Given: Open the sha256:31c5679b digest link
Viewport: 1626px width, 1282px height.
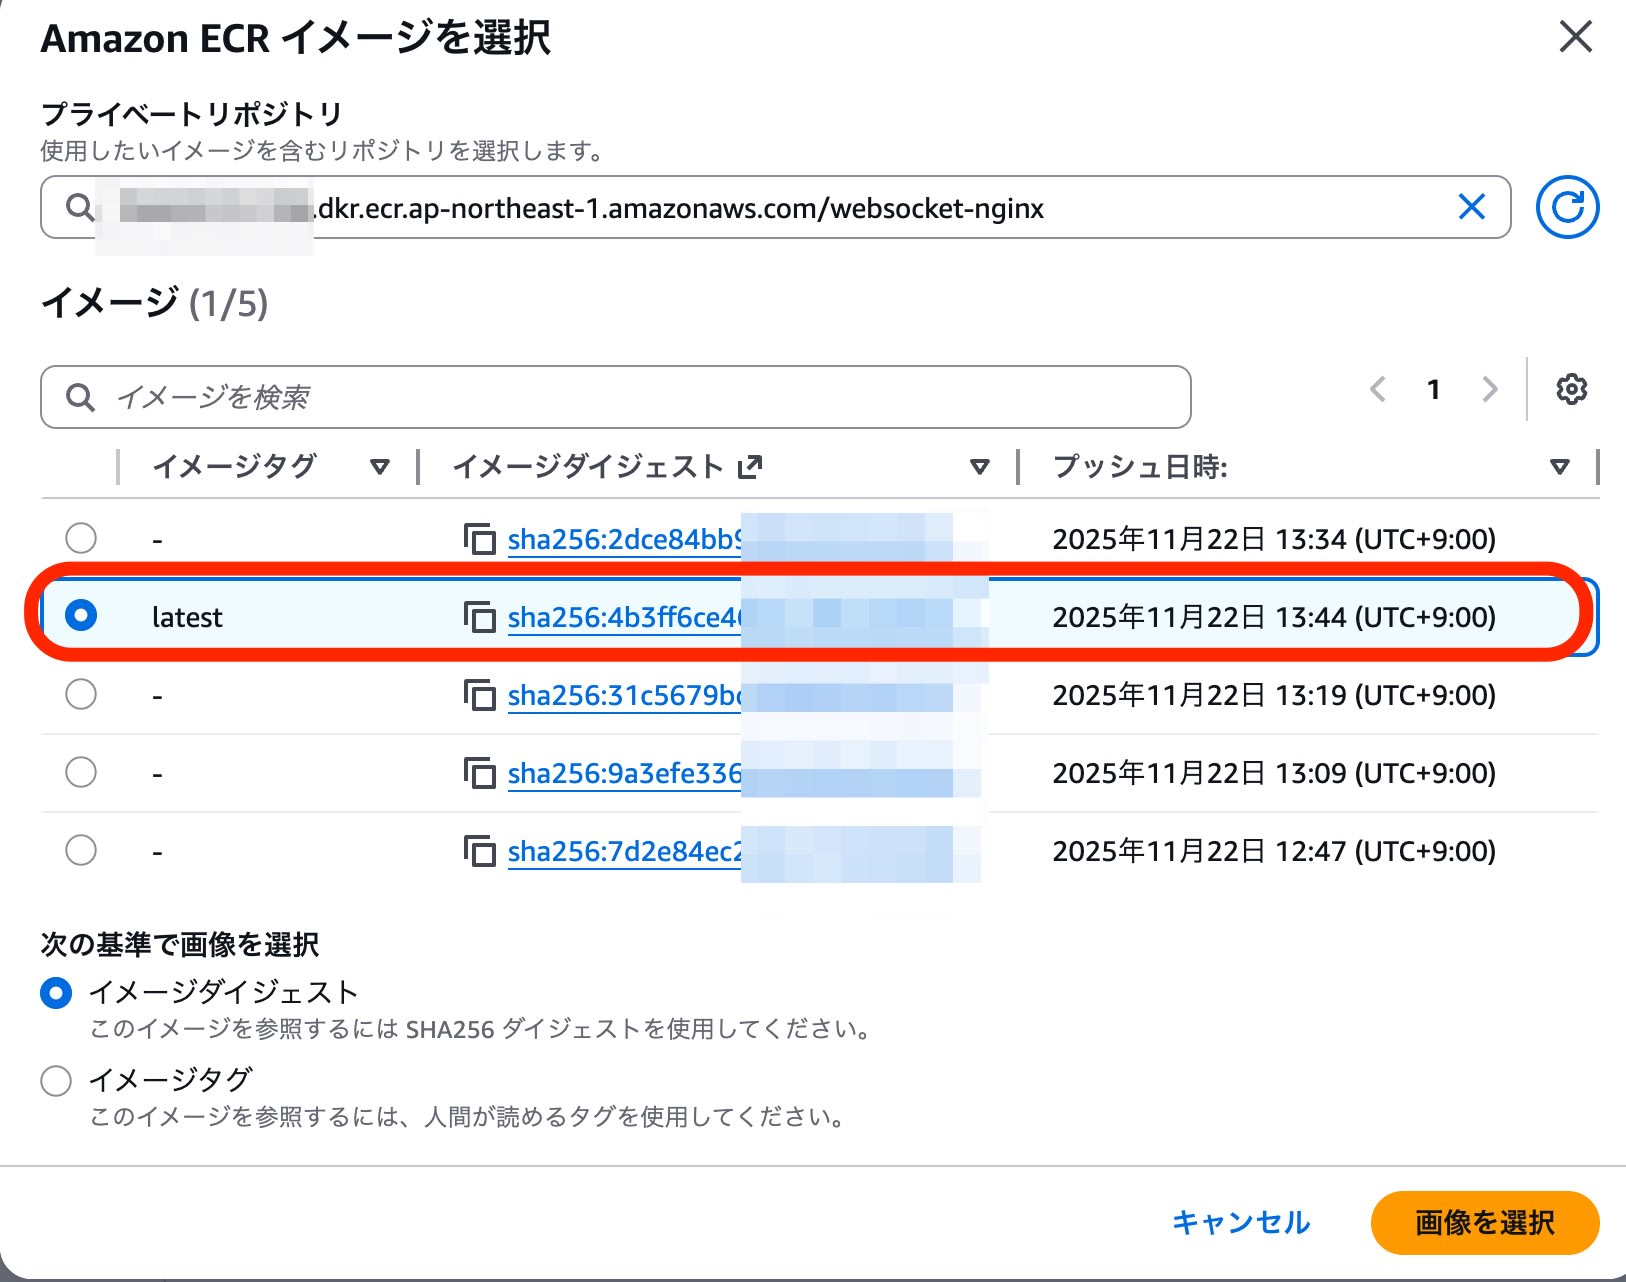Looking at the screenshot, I should [x=625, y=696].
